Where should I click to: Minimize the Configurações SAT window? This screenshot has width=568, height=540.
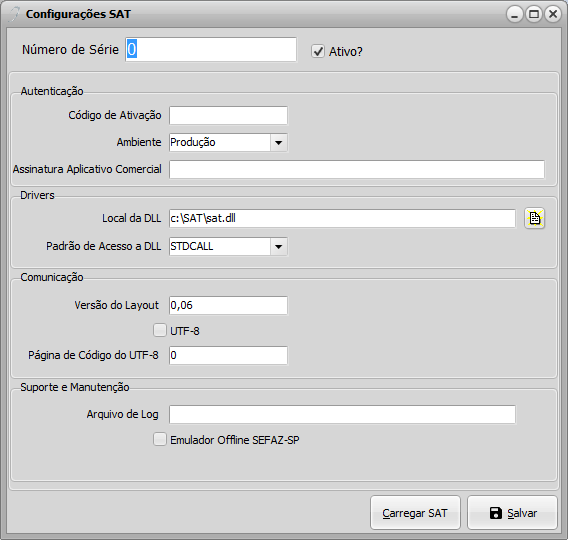click(x=514, y=14)
